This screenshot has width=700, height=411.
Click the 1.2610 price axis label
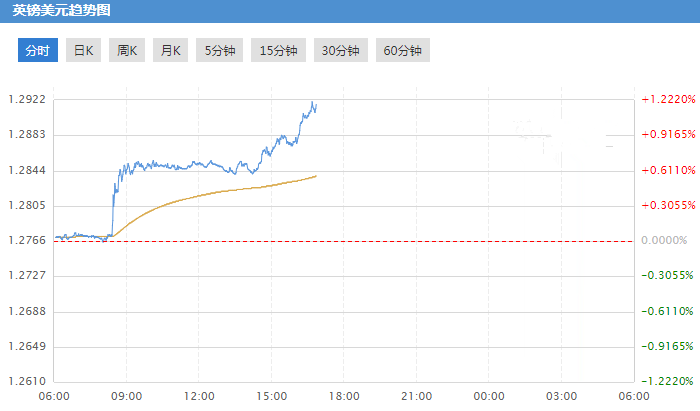pos(27,382)
